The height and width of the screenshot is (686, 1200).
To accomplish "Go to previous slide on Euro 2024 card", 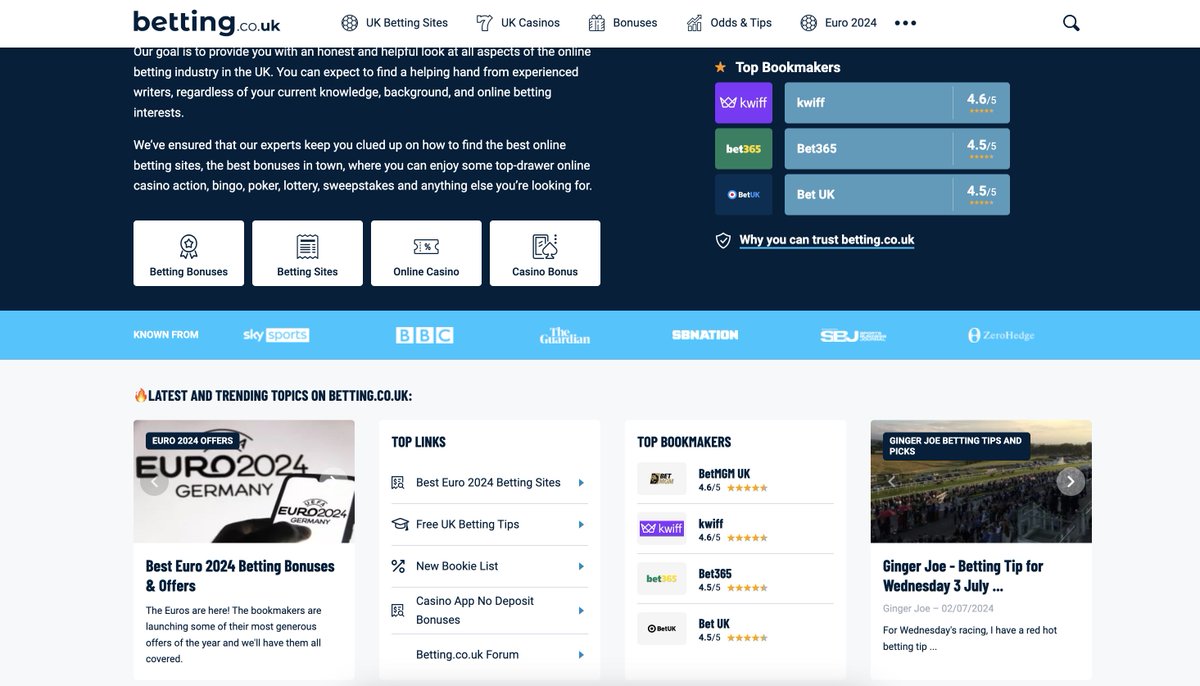I will pos(154,482).
